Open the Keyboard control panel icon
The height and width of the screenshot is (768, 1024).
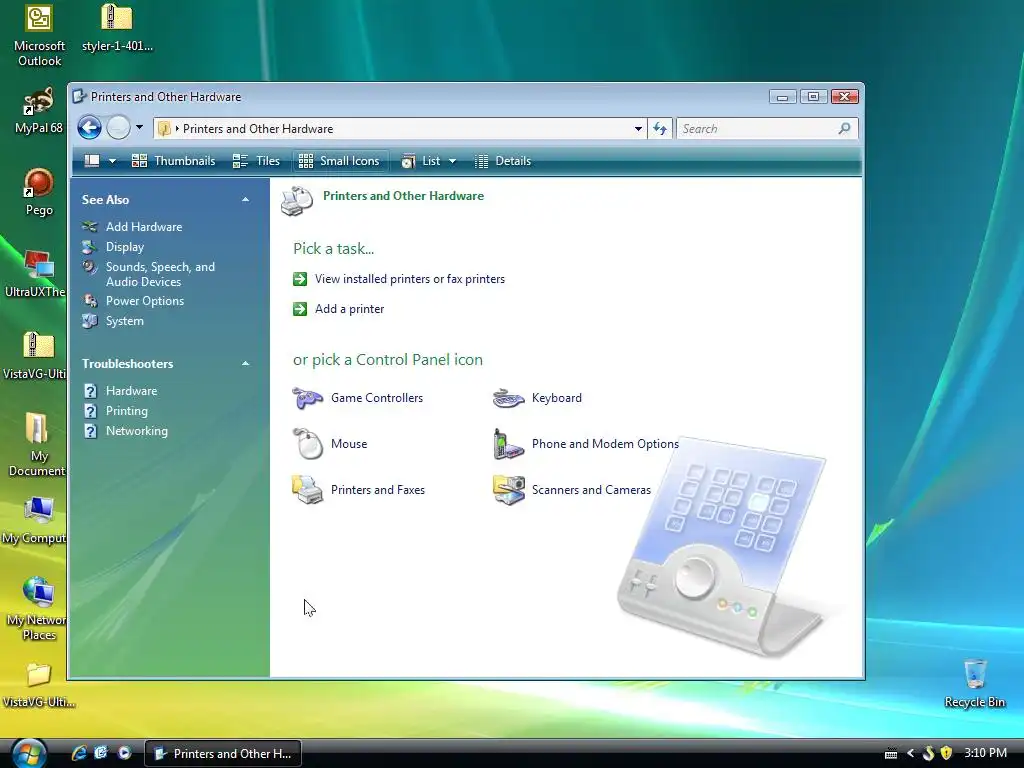tap(508, 398)
